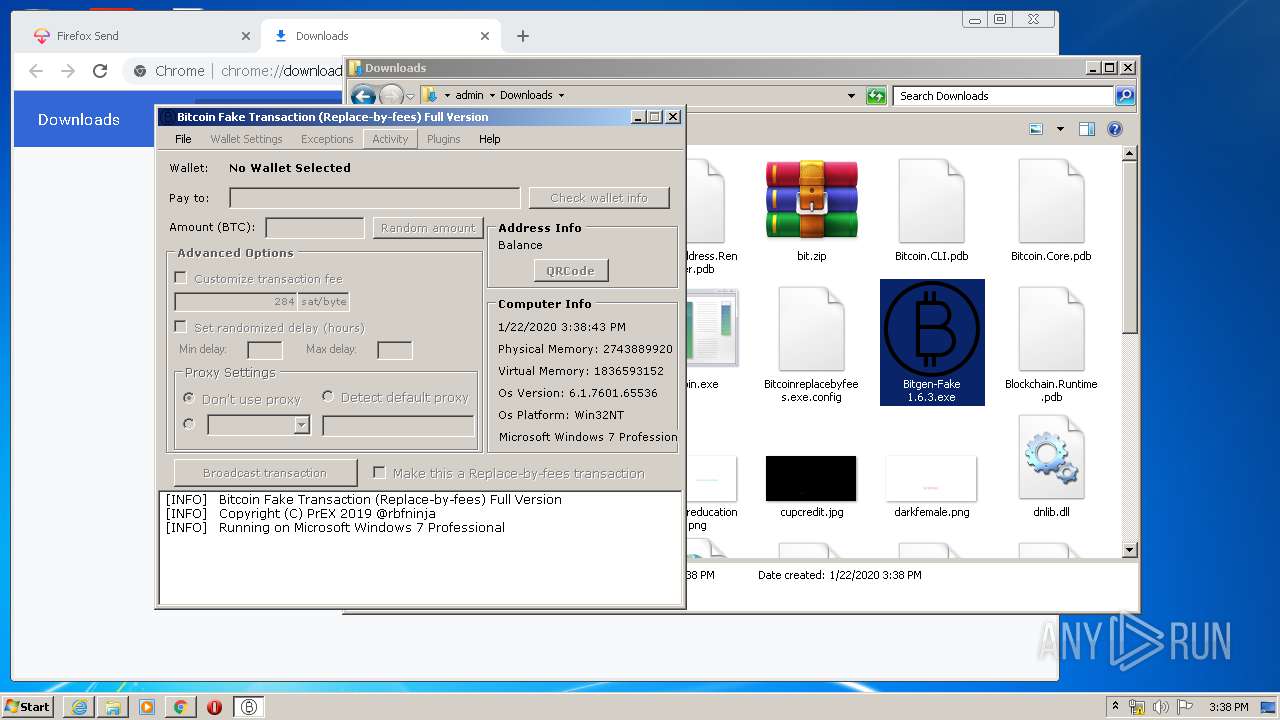Open new Chrome tab
1280x720 pixels.
point(523,36)
